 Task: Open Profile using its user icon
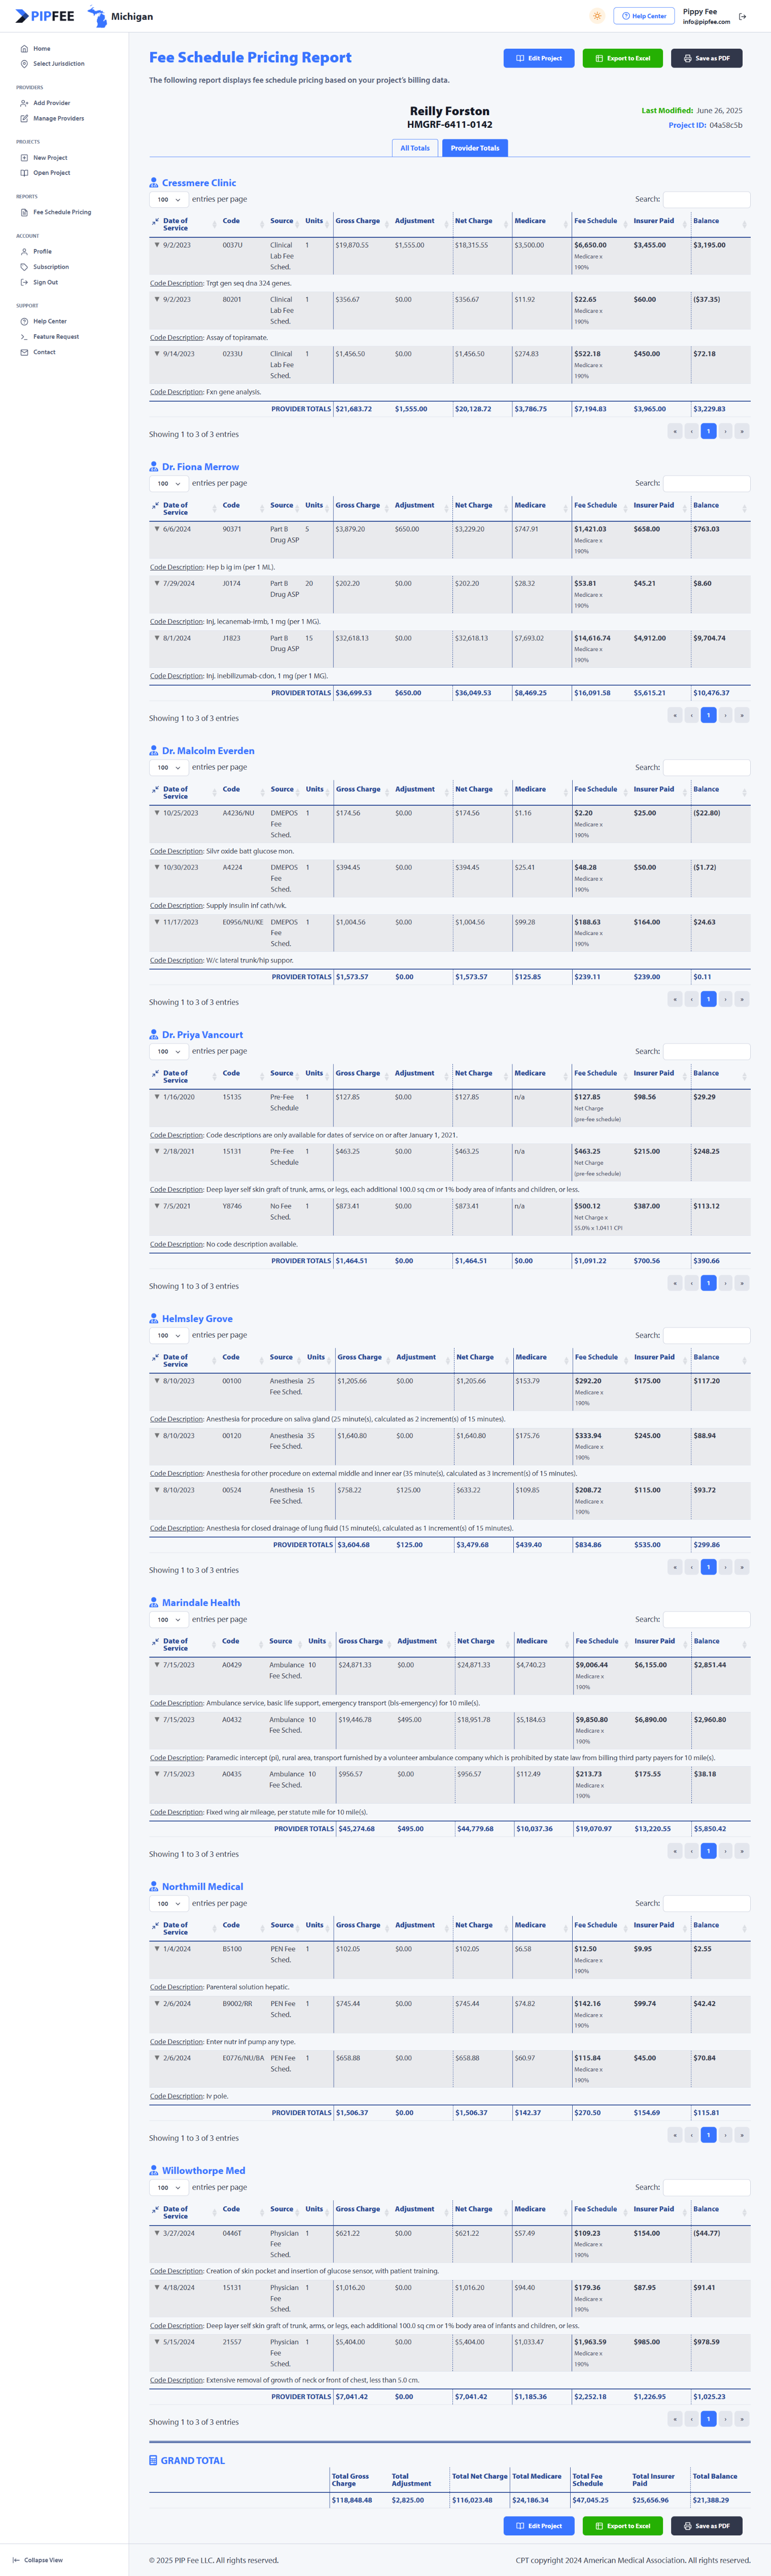click(24, 252)
